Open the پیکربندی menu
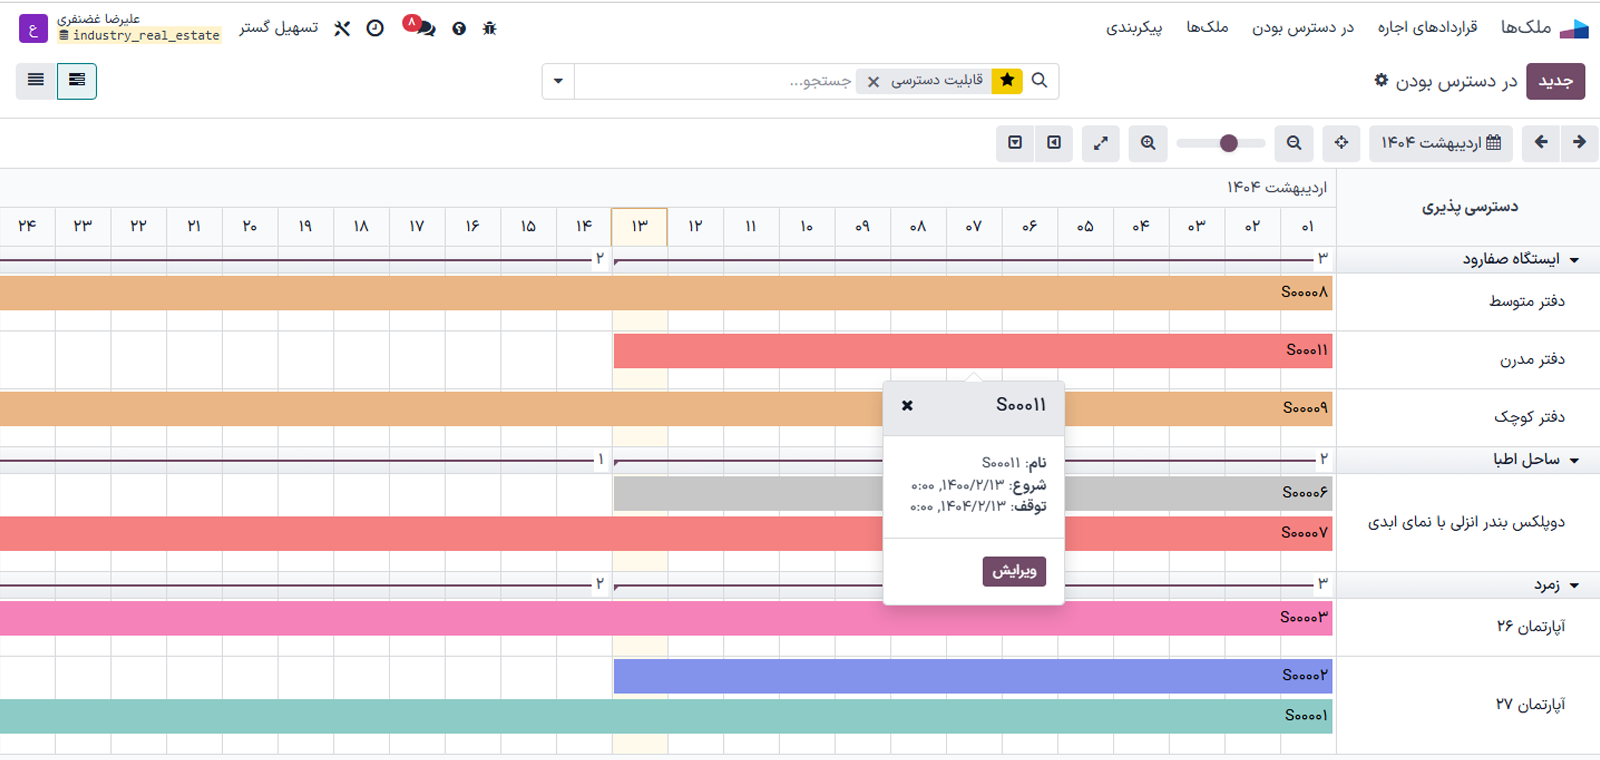Screen dimensions: 1600x760 (x=1133, y=27)
